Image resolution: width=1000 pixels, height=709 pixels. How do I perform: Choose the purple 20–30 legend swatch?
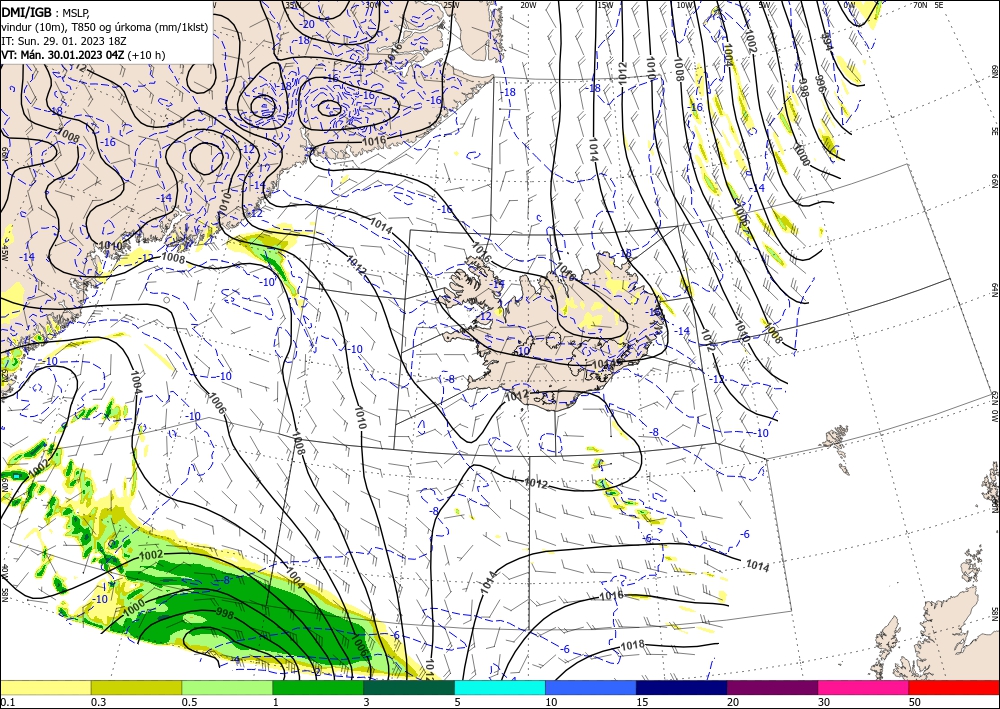tap(772, 687)
